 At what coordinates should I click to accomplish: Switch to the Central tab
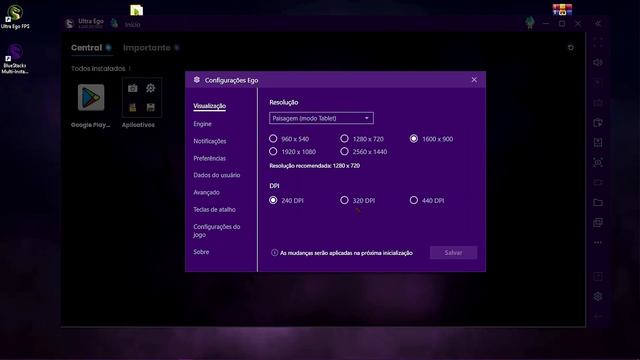click(x=87, y=48)
